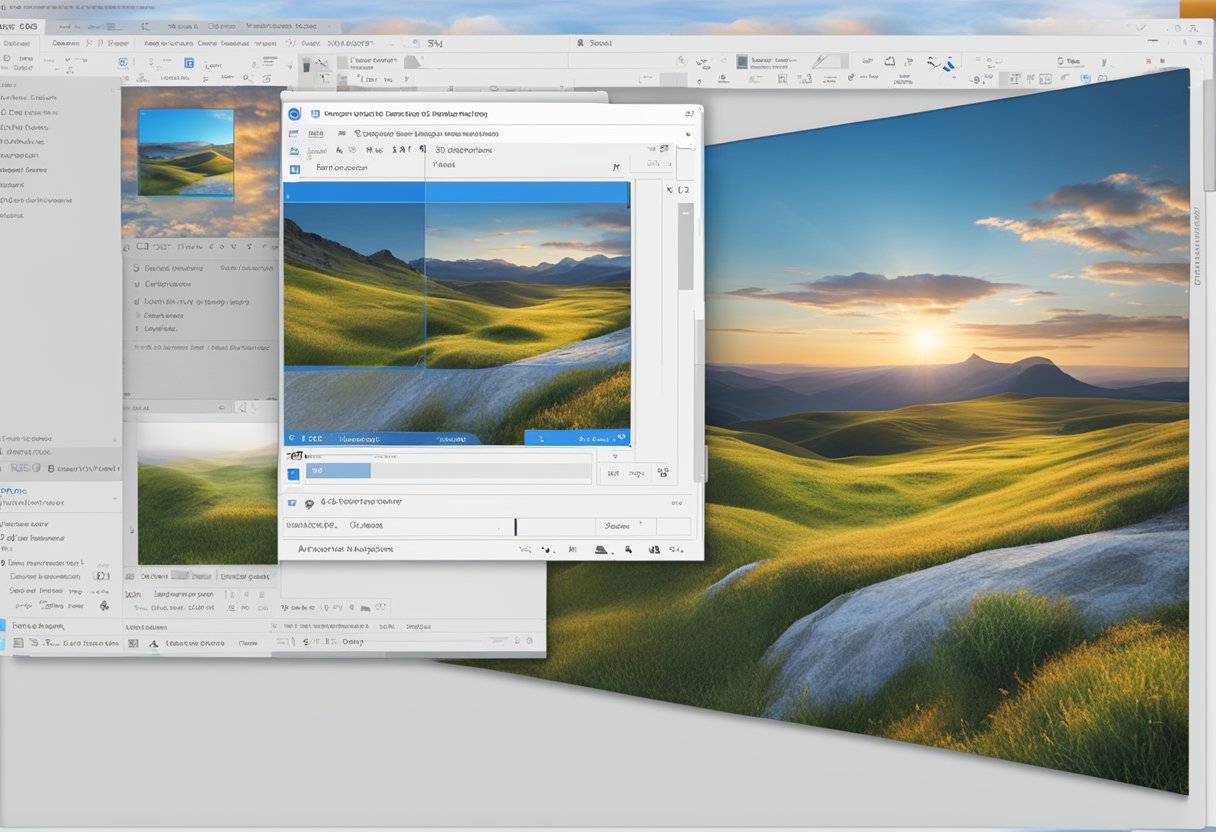Click the Save button near the filename input
Image resolution: width=1216 pixels, height=832 pixels.
click(615, 523)
